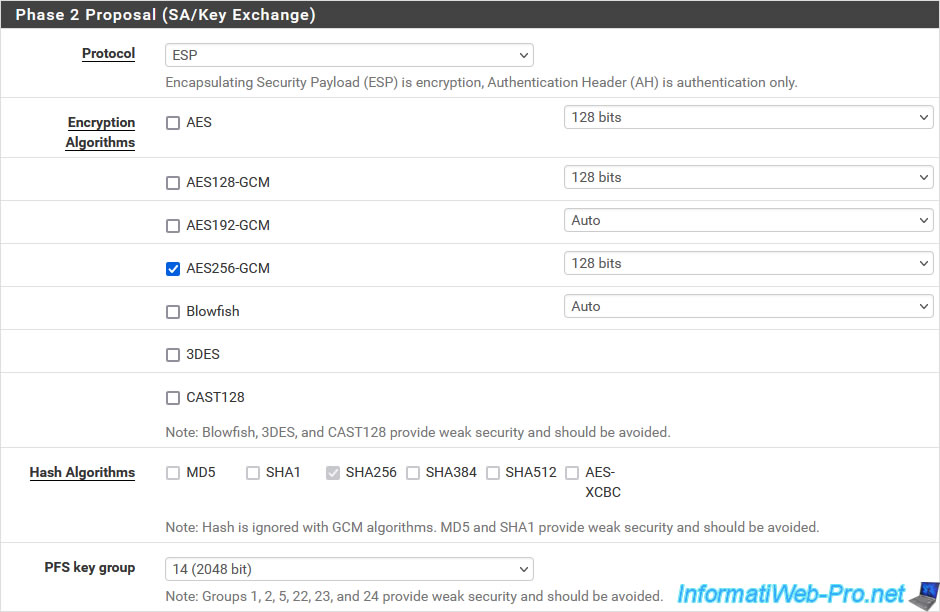Expand the PFS key group dropdown

click(x=349, y=569)
